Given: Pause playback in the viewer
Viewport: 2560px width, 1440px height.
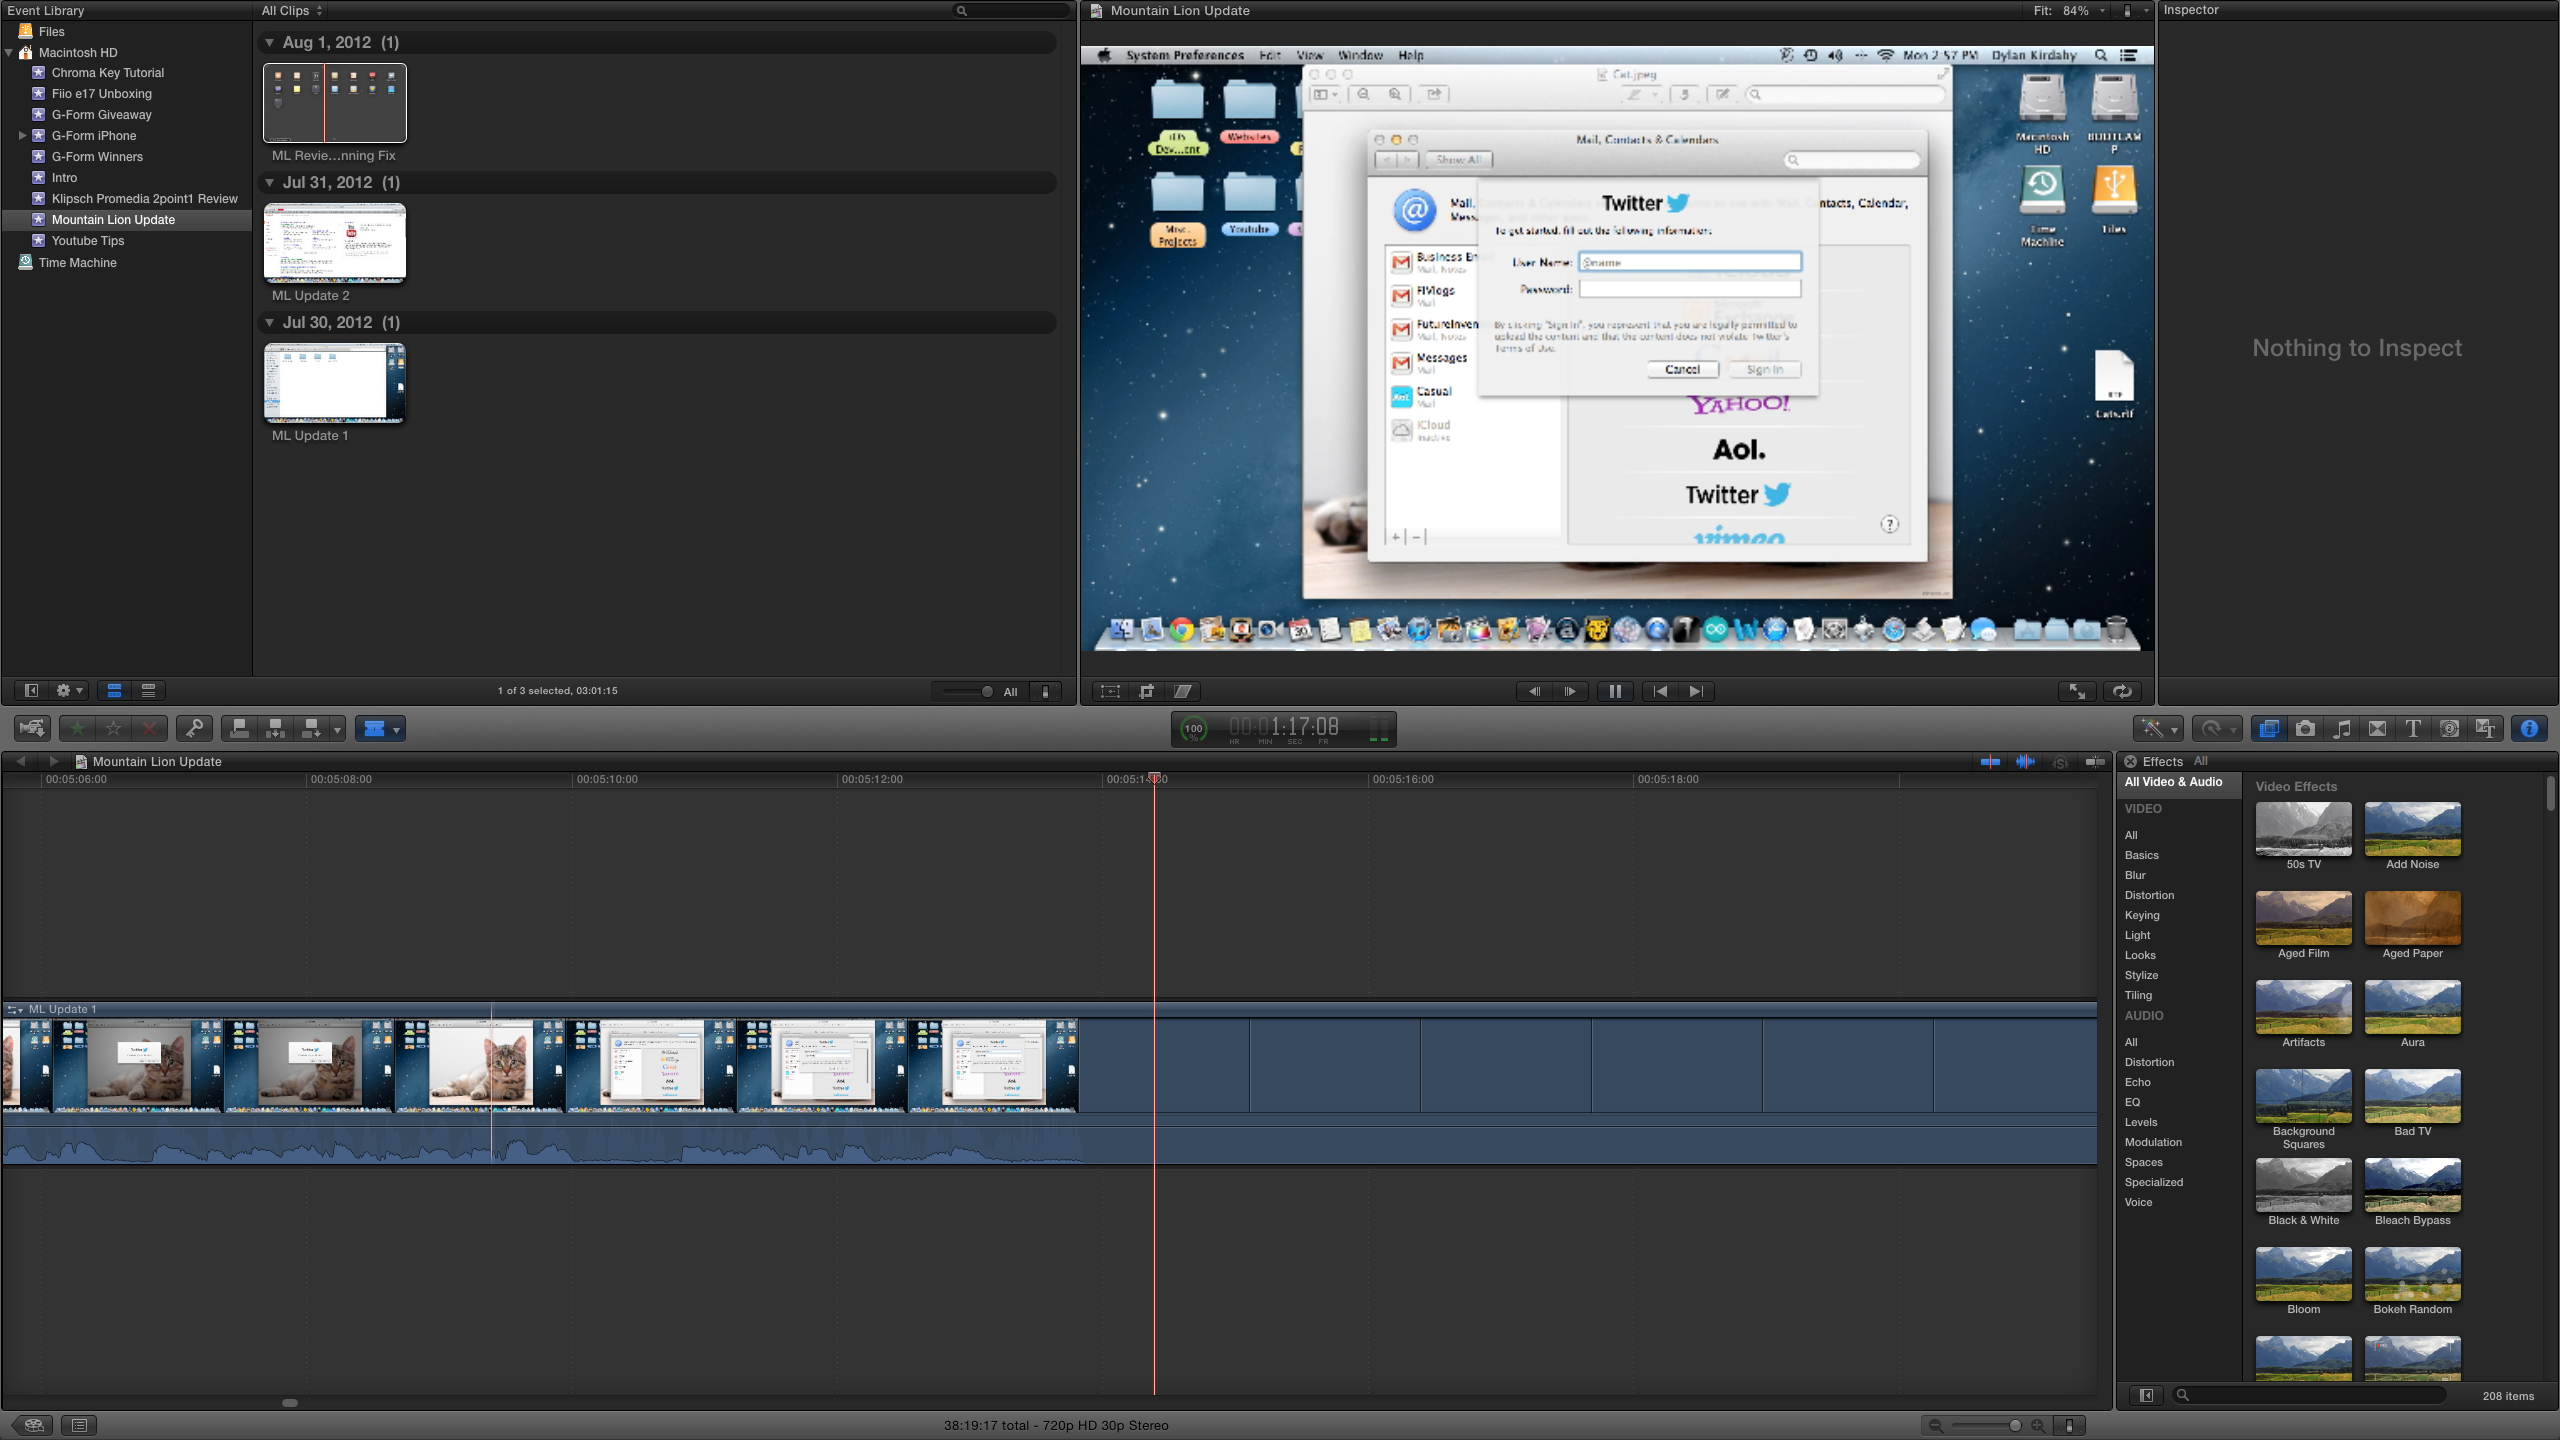Looking at the screenshot, I should point(1614,691).
